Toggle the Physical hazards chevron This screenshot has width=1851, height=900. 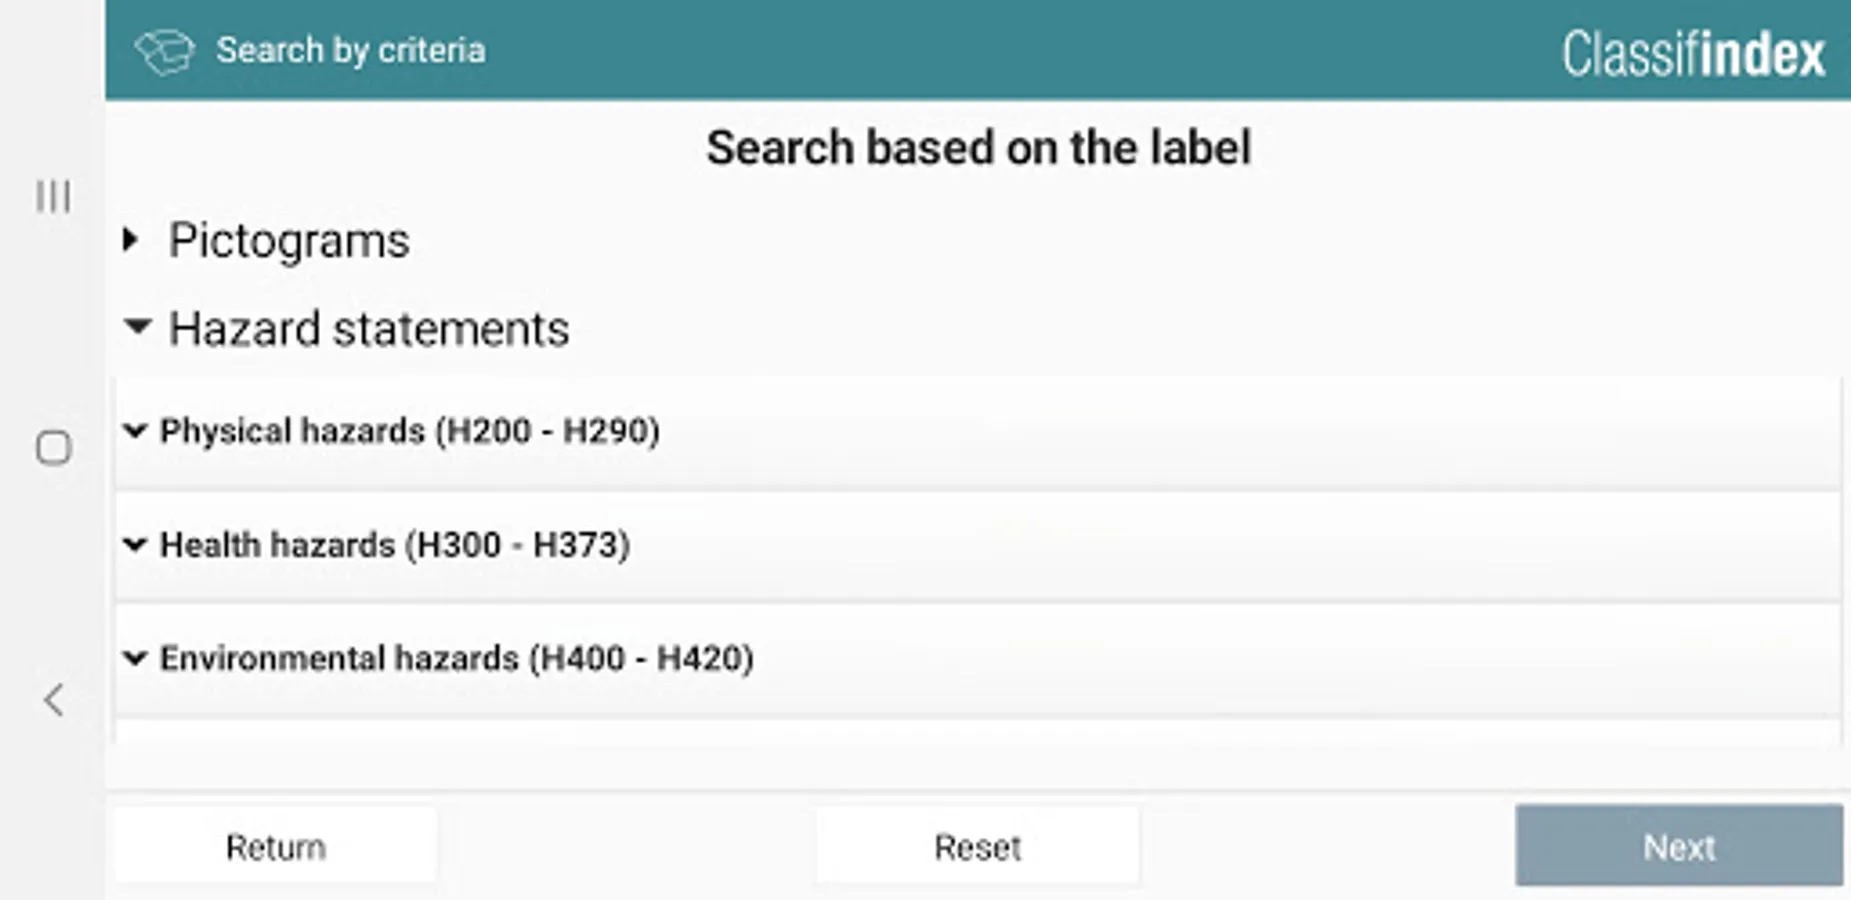click(x=134, y=431)
